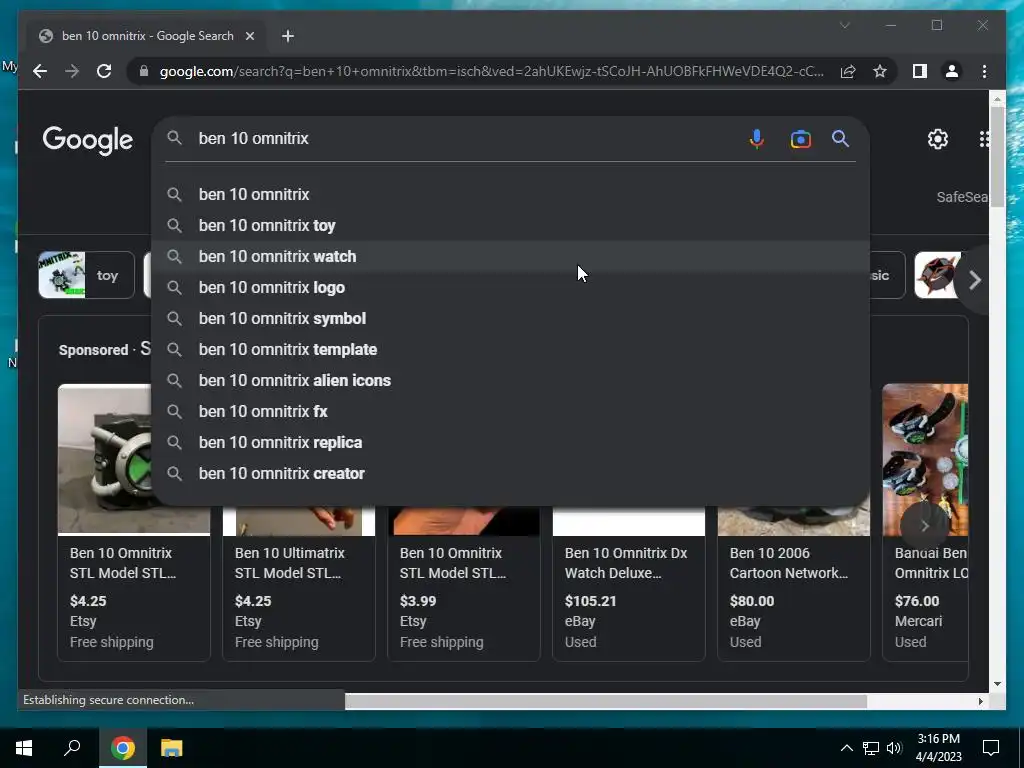Show hidden system tray icons

[x=846, y=748]
